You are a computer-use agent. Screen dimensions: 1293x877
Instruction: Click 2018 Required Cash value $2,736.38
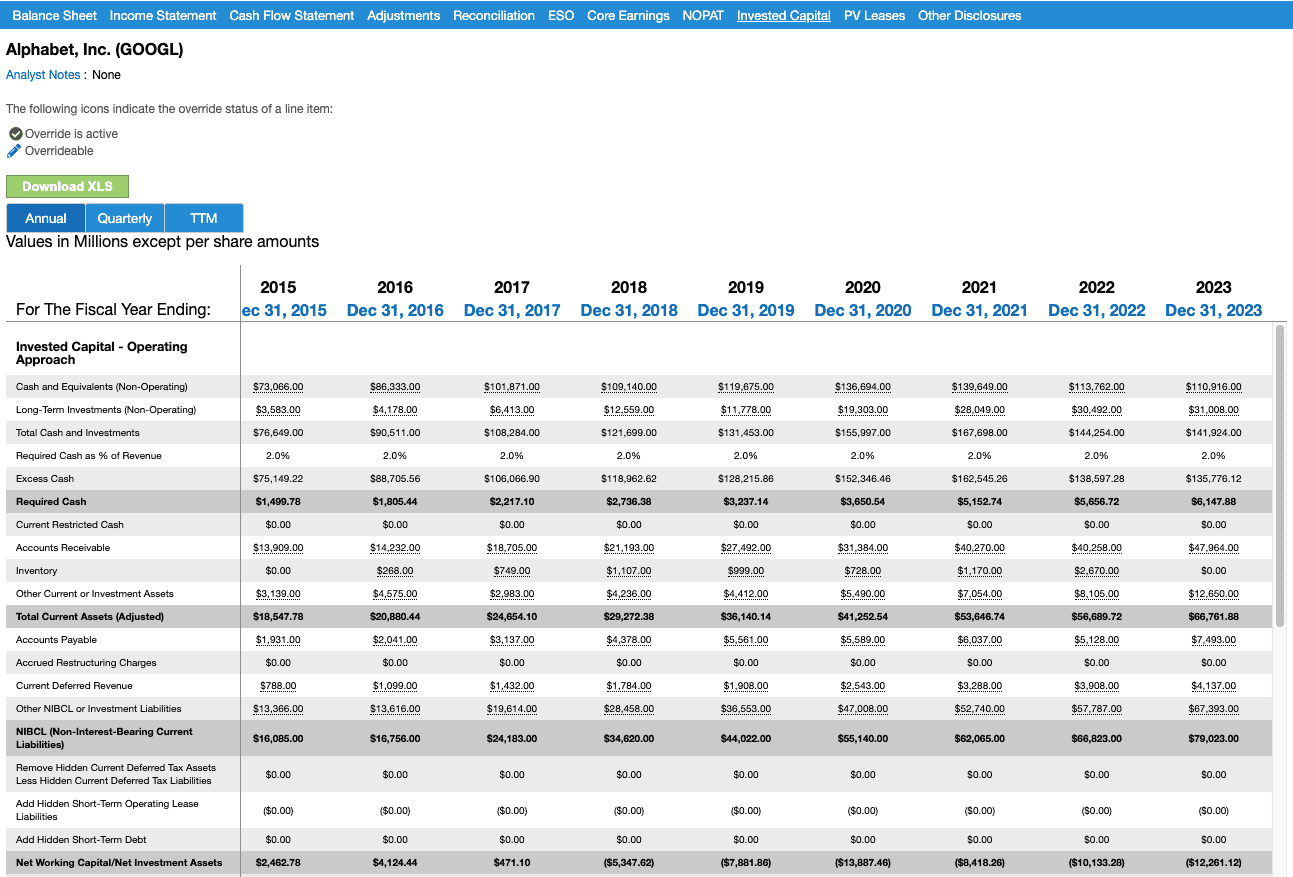[x=629, y=502]
